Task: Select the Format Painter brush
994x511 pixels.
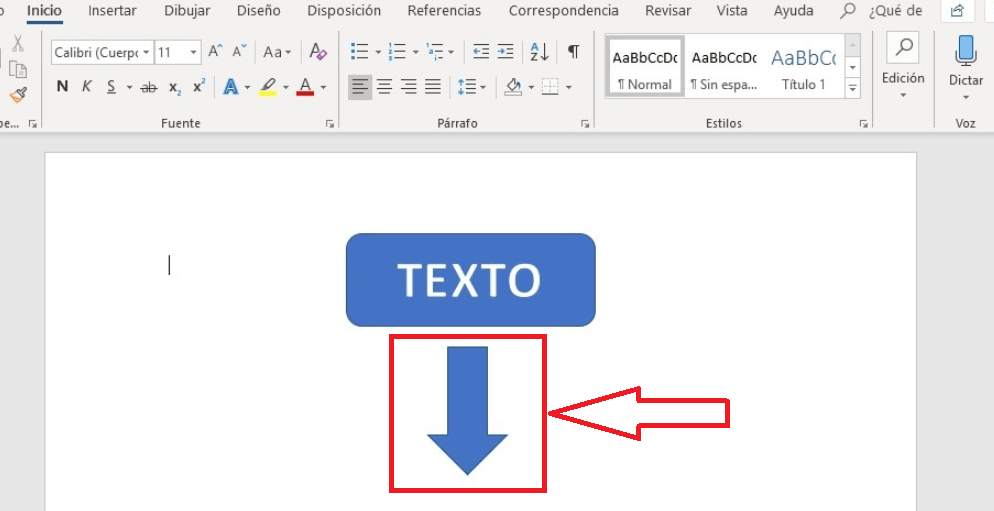Action: pyautogui.click(x=18, y=96)
